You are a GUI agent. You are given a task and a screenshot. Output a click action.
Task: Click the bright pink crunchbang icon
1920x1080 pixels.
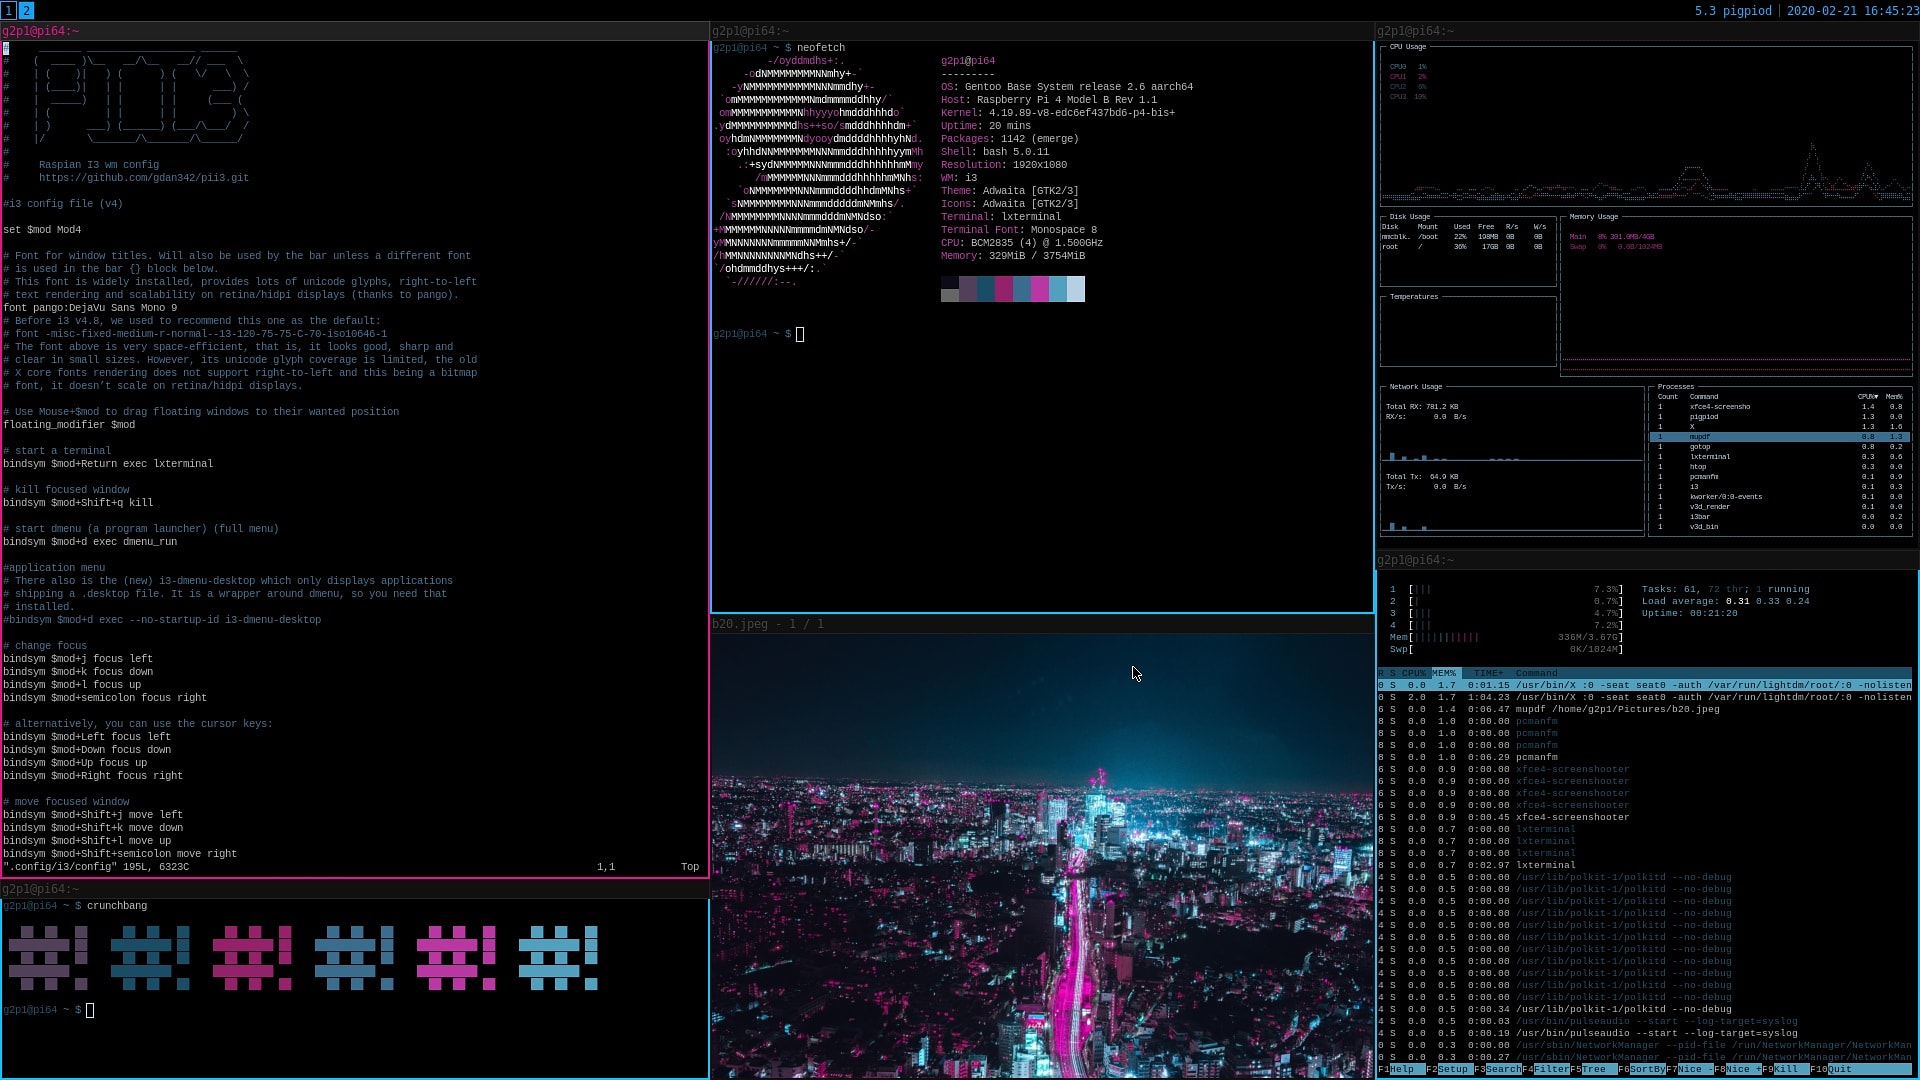[x=456, y=958]
